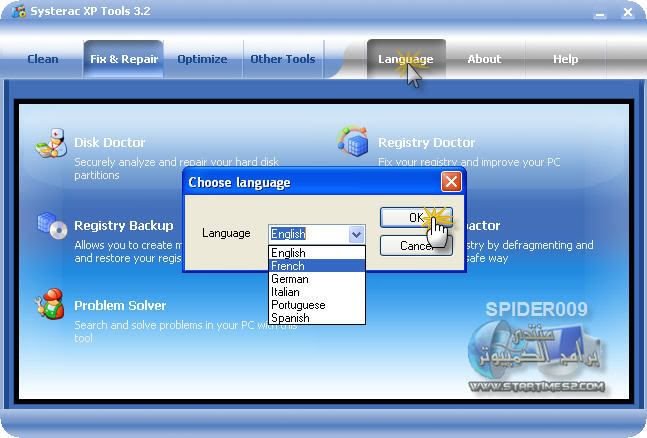This screenshot has width=647, height=438.
Task: Click the Registry Doctor title
Action: click(426, 142)
